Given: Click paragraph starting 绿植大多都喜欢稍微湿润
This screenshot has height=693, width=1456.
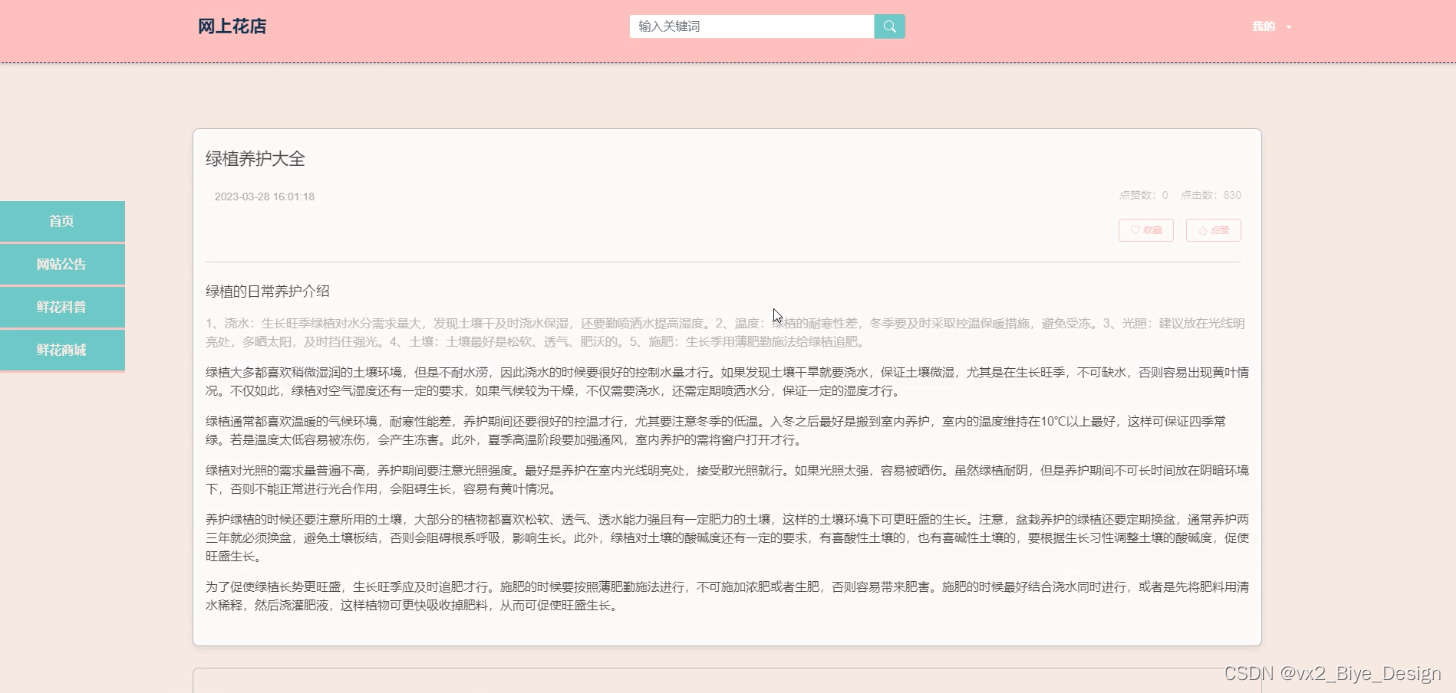Looking at the screenshot, I should click(x=727, y=381).
